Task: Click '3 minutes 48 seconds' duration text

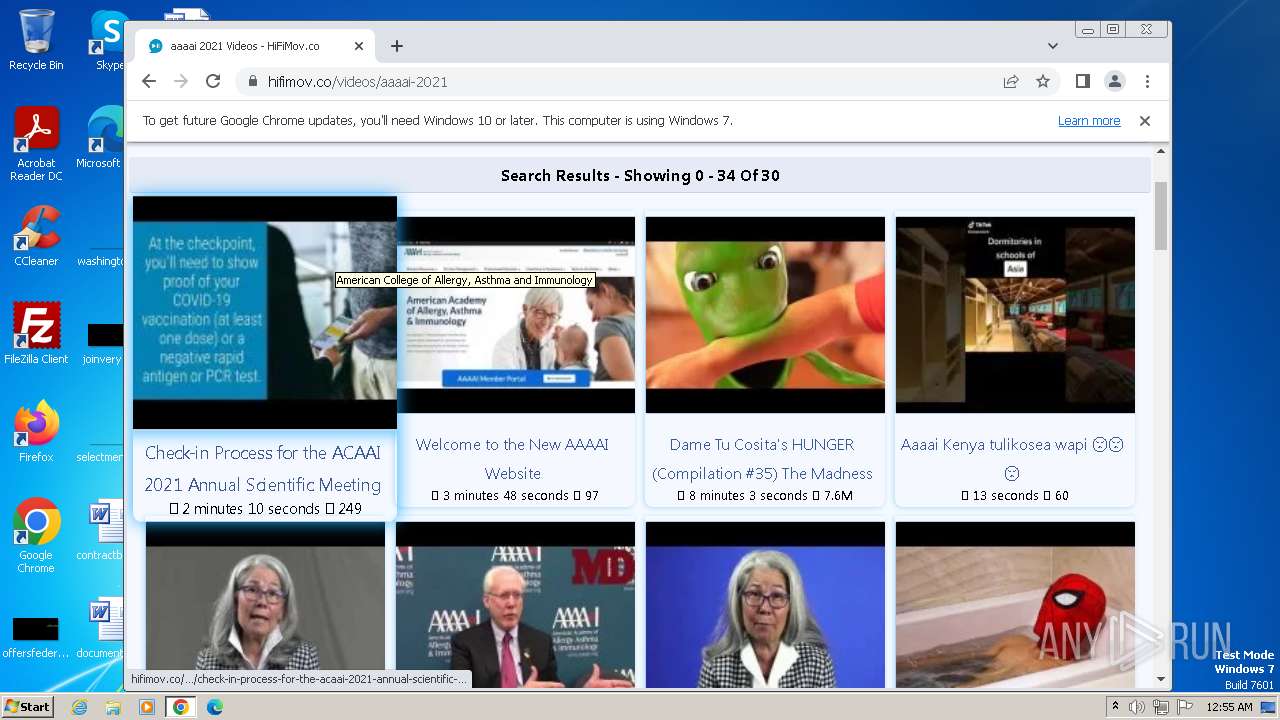Action: tap(506, 496)
